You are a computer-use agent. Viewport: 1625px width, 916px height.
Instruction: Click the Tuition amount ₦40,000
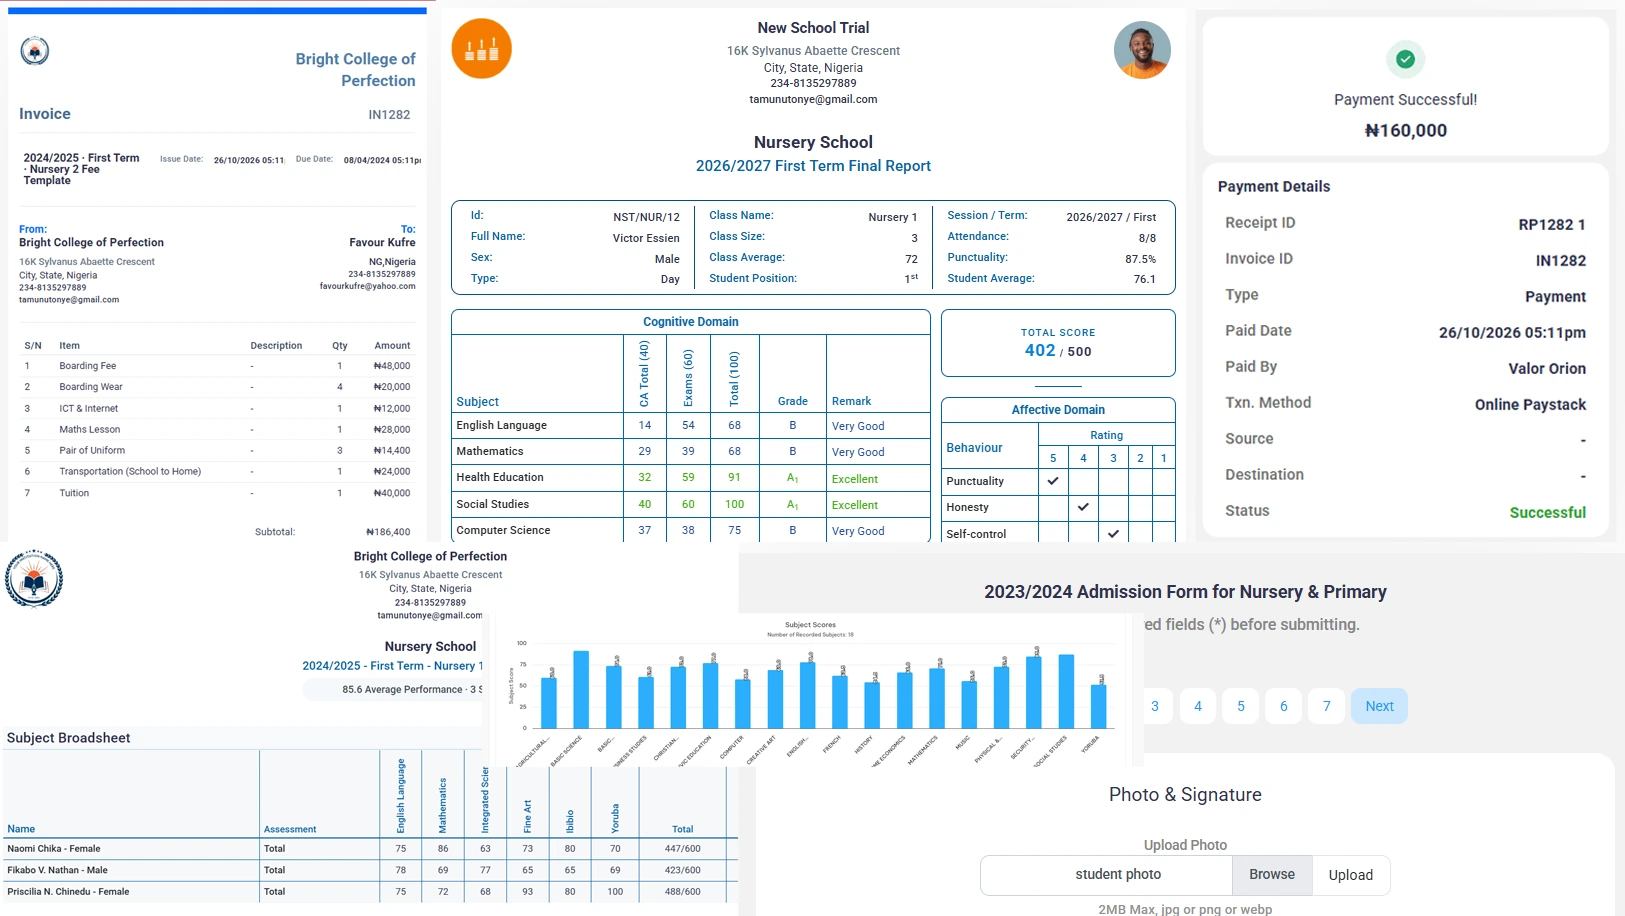pyautogui.click(x=391, y=493)
